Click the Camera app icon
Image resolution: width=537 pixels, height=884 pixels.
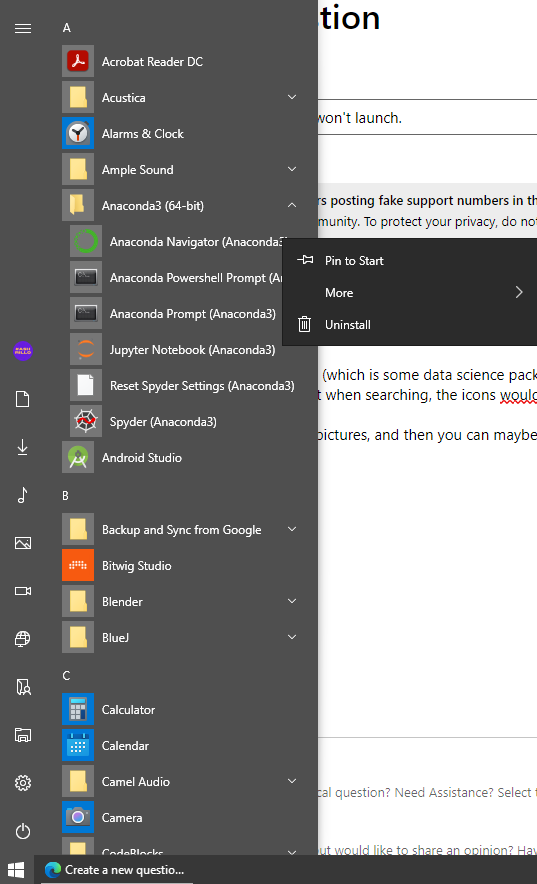coord(78,817)
